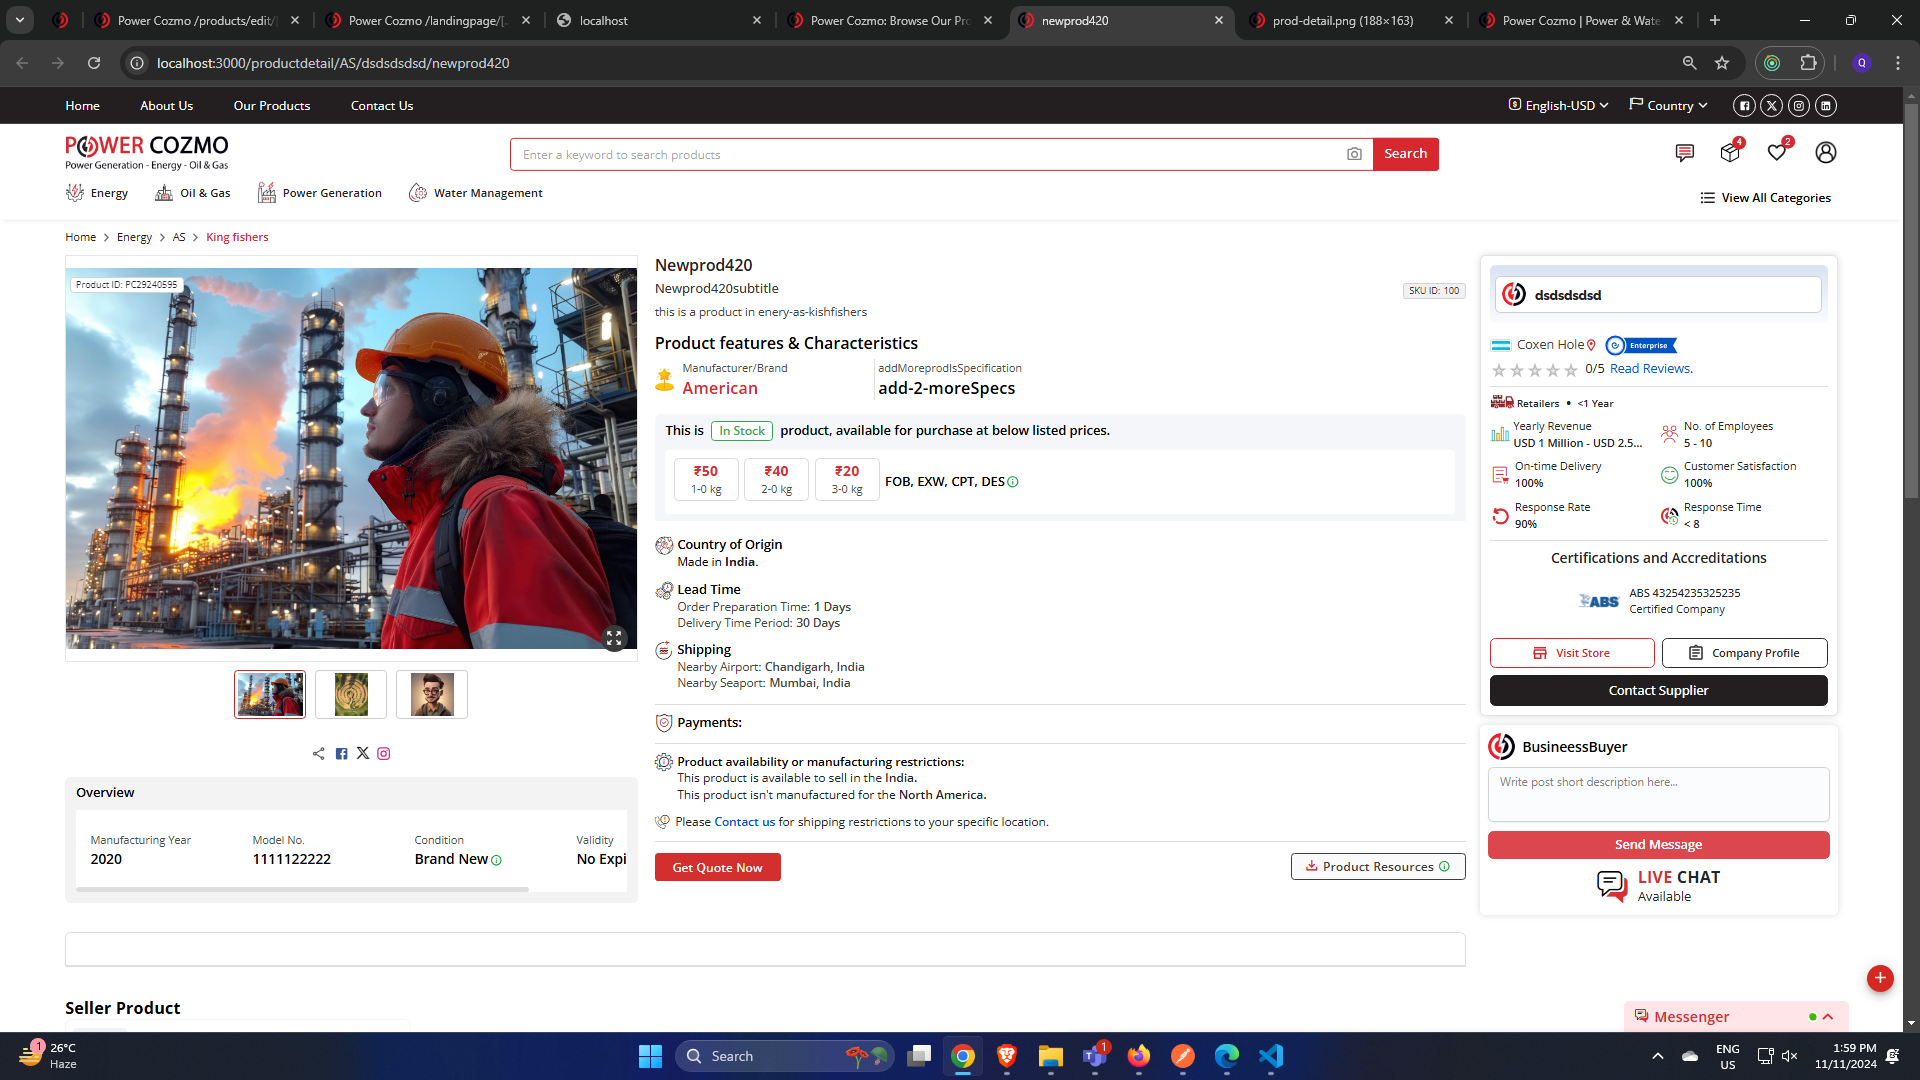The width and height of the screenshot is (1920, 1080).
Task: Click the red floating plus button
Action: coord(1879,978)
